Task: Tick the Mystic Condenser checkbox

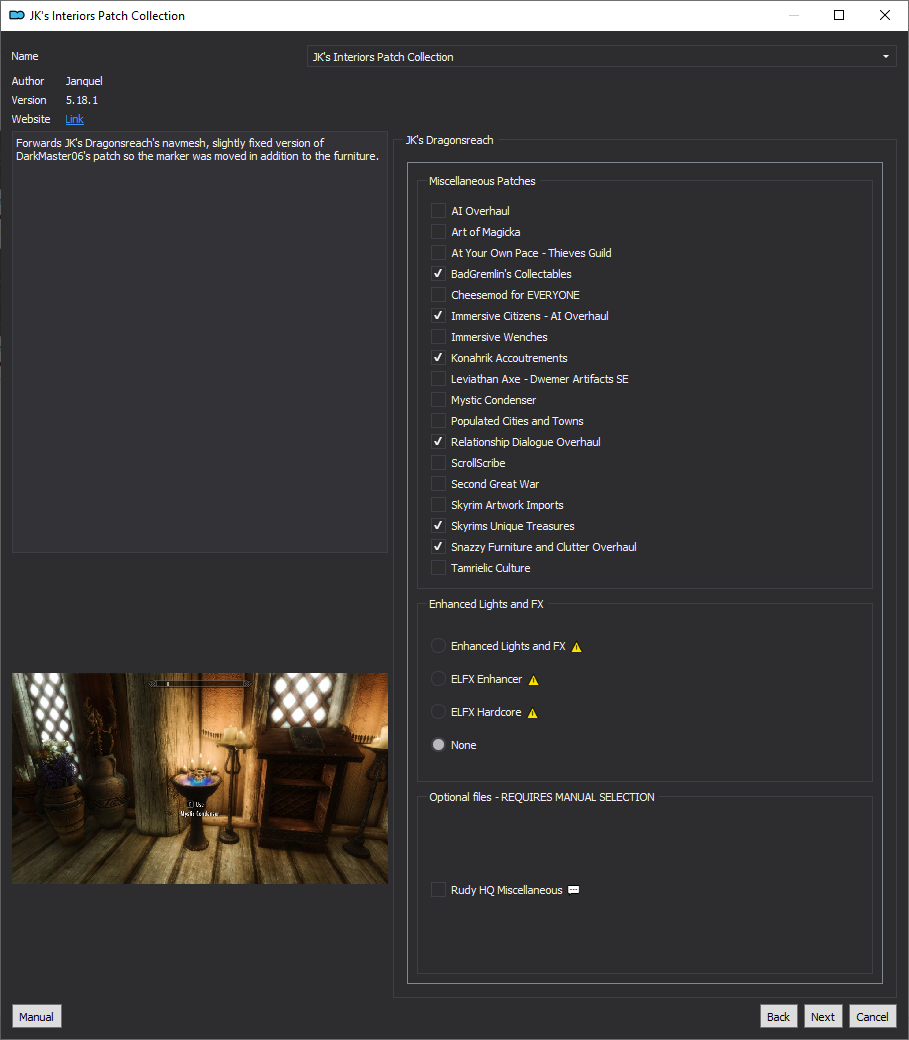Action: click(438, 400)
